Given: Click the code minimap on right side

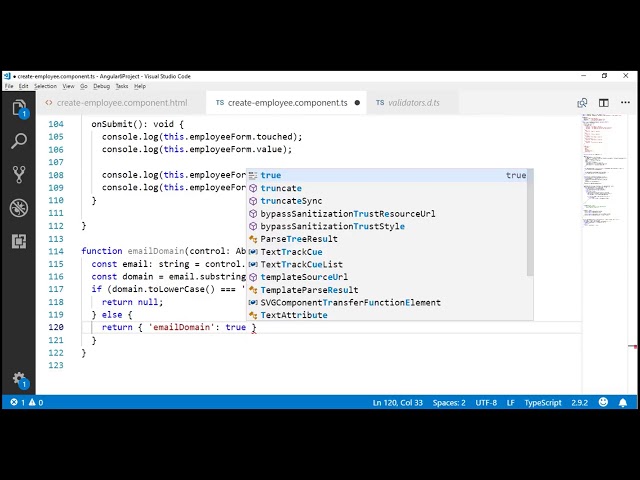Looking at the screenshot, I should [x=604, y=171].
